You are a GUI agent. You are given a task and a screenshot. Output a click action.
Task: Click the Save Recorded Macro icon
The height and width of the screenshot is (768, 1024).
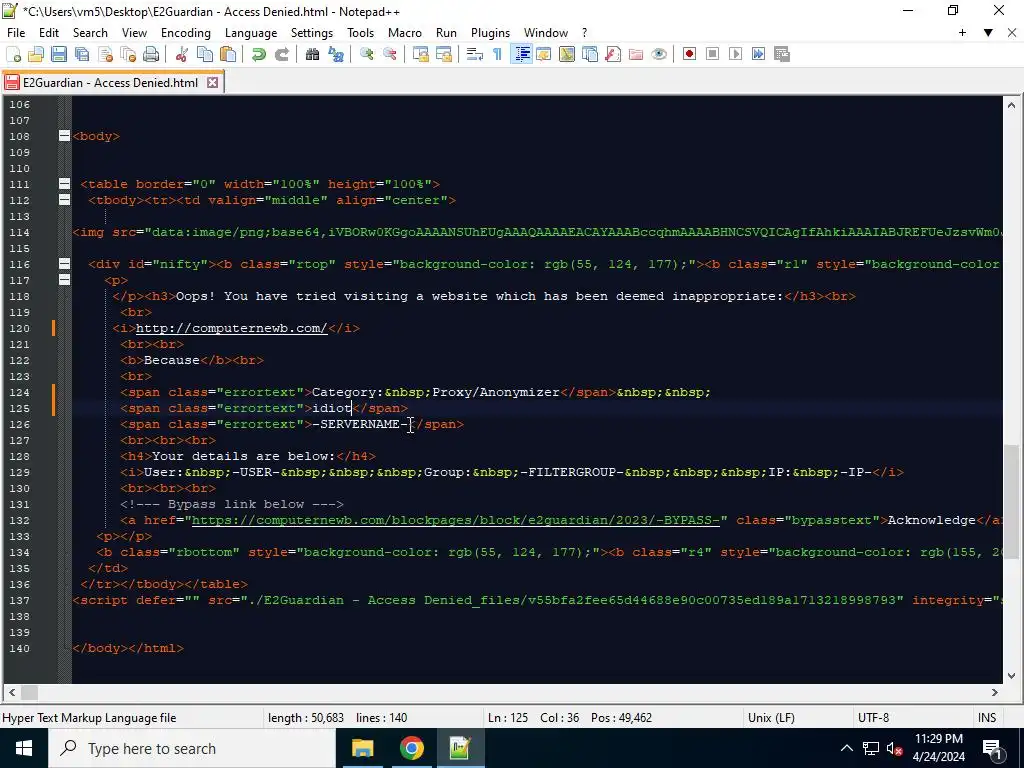[x=782, y=54]
